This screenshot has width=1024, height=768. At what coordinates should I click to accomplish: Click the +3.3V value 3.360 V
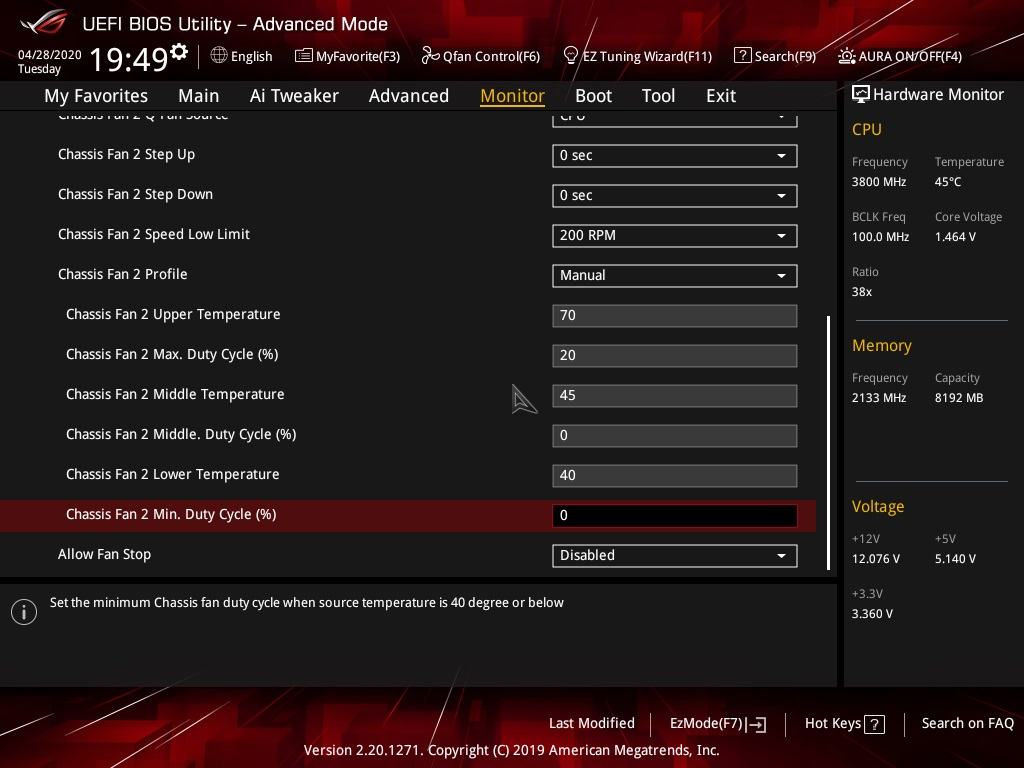[x=872, y=615]
